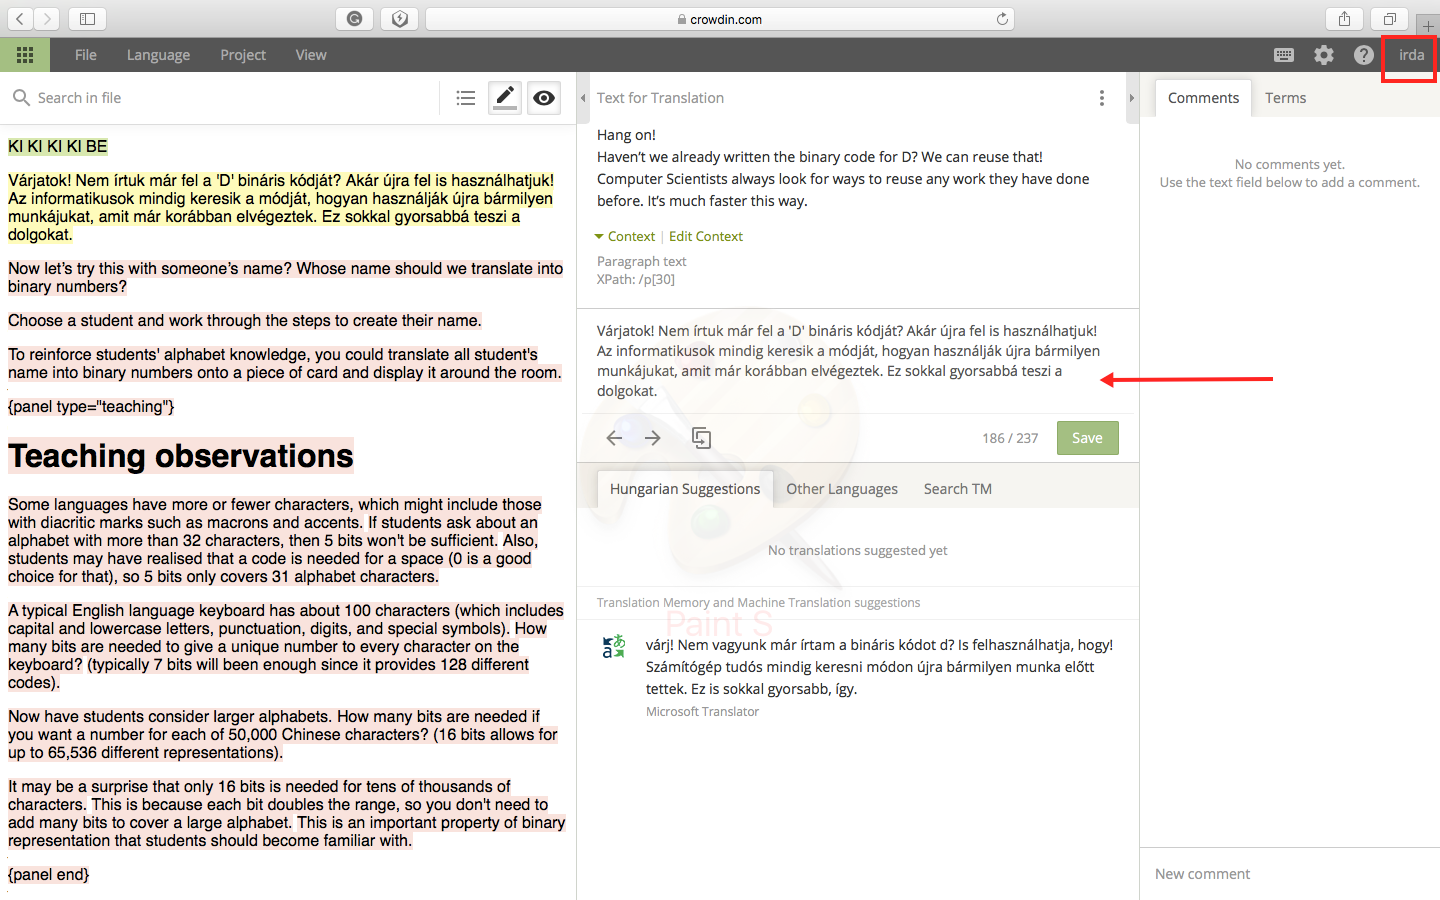Save the Hungarian translation
Viewport: 1440px width, 900px height.
(x=1088, y=438)
